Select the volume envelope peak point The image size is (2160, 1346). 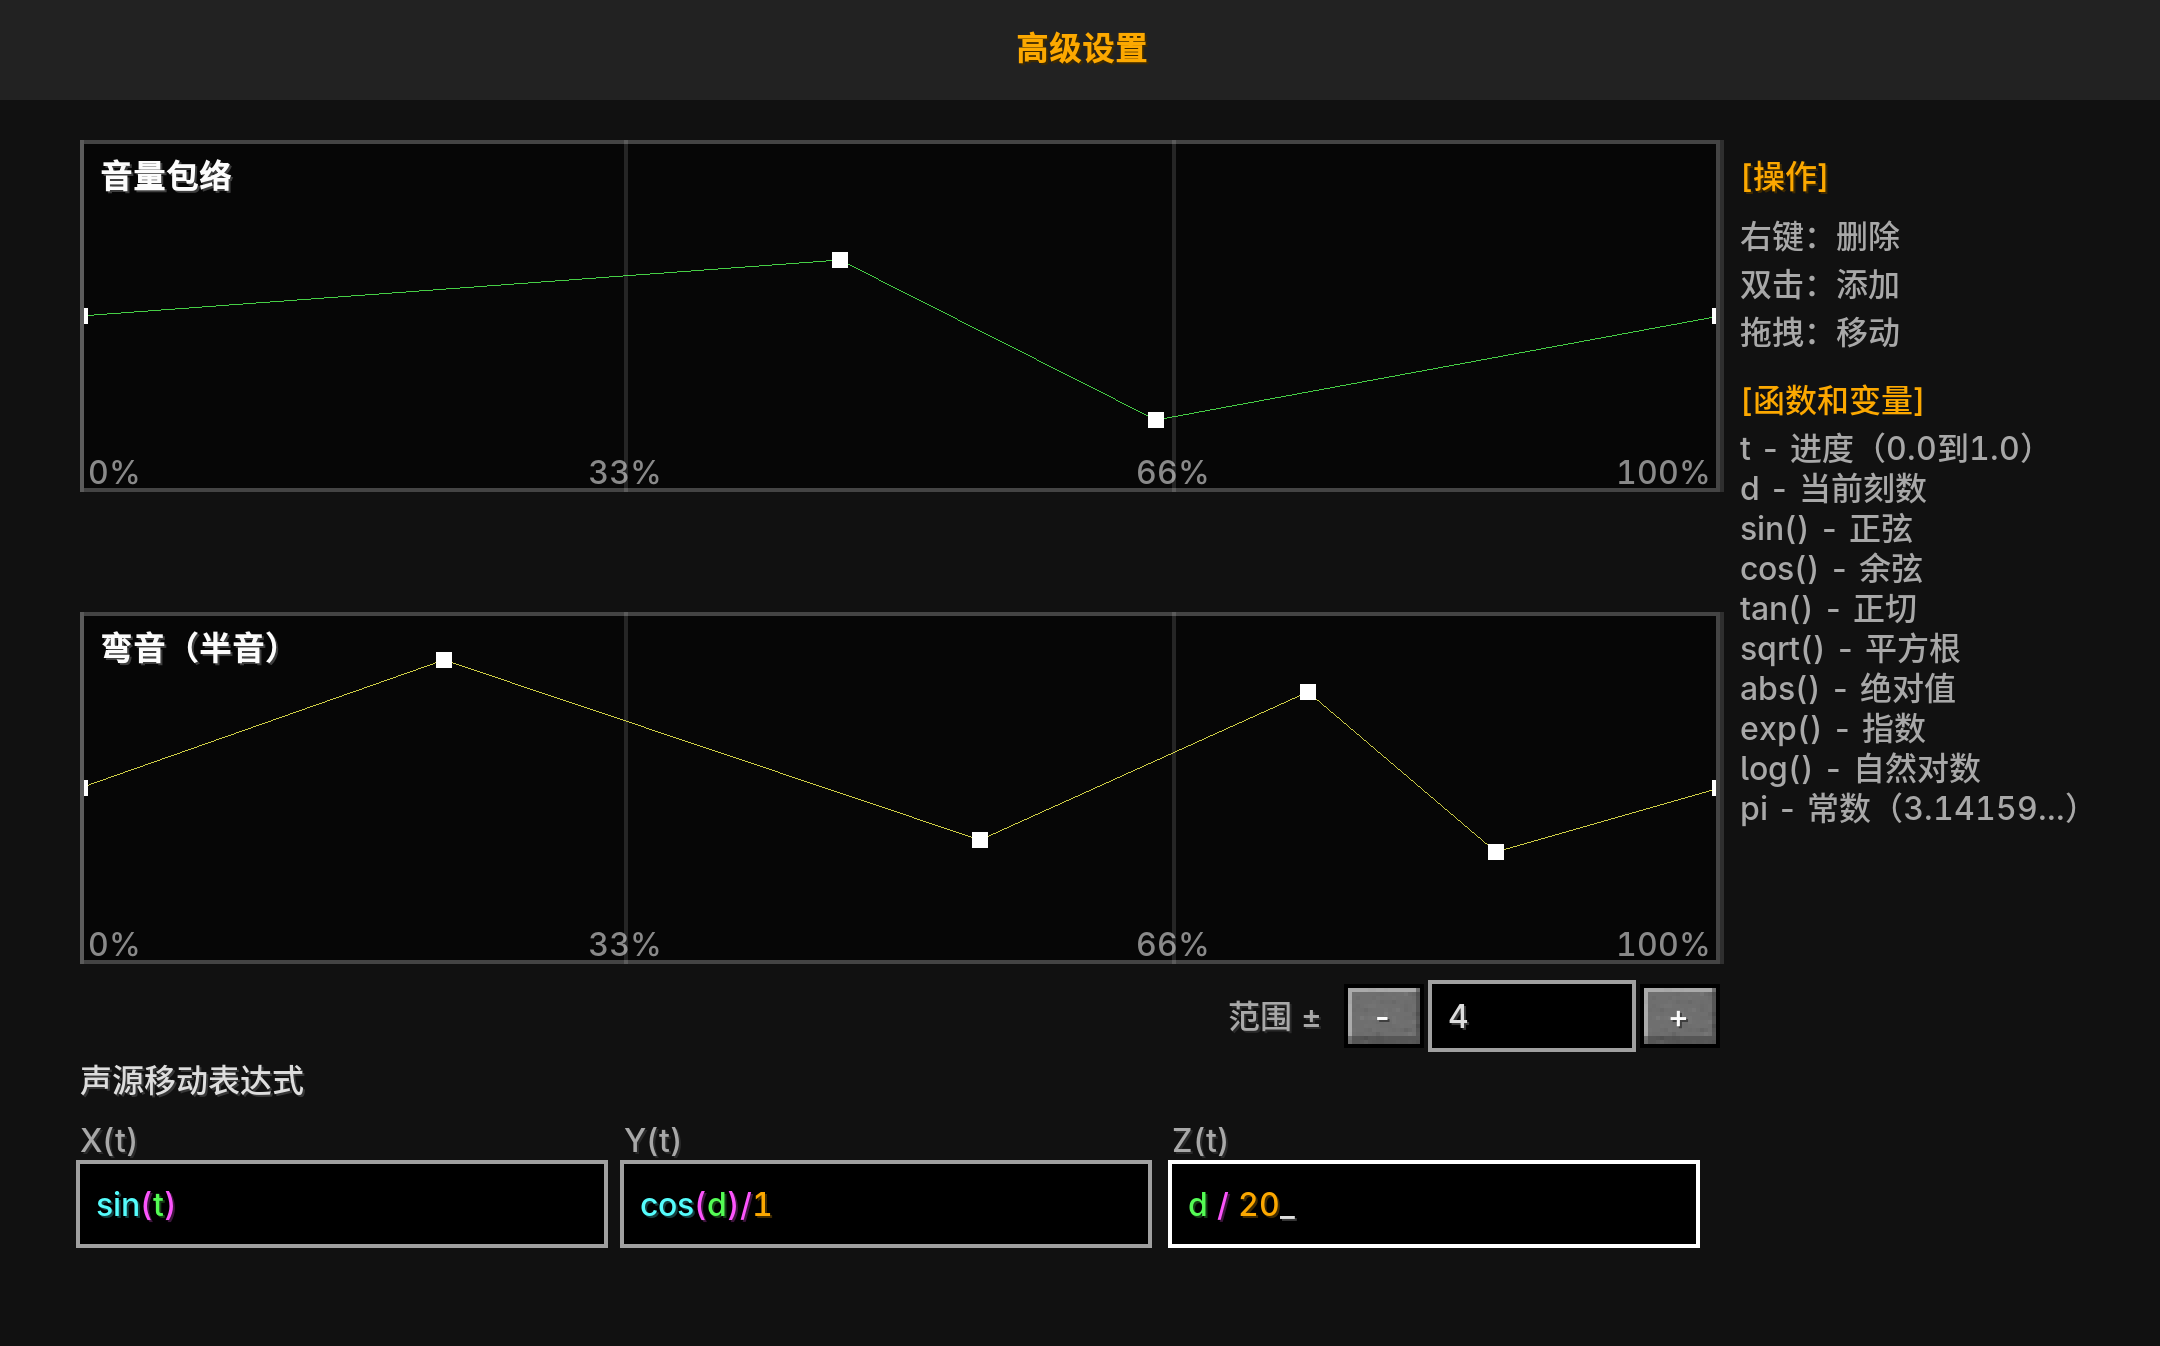[840, 260]
